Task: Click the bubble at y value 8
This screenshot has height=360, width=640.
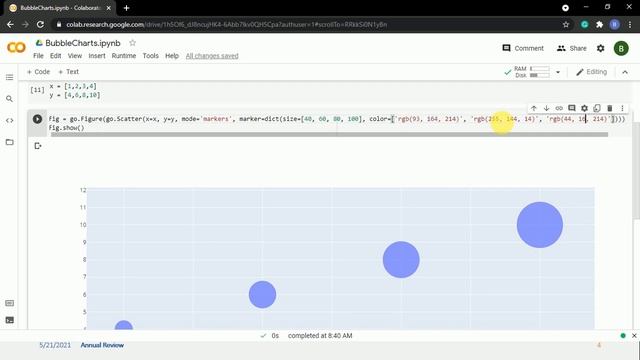Action: point(401,260)
